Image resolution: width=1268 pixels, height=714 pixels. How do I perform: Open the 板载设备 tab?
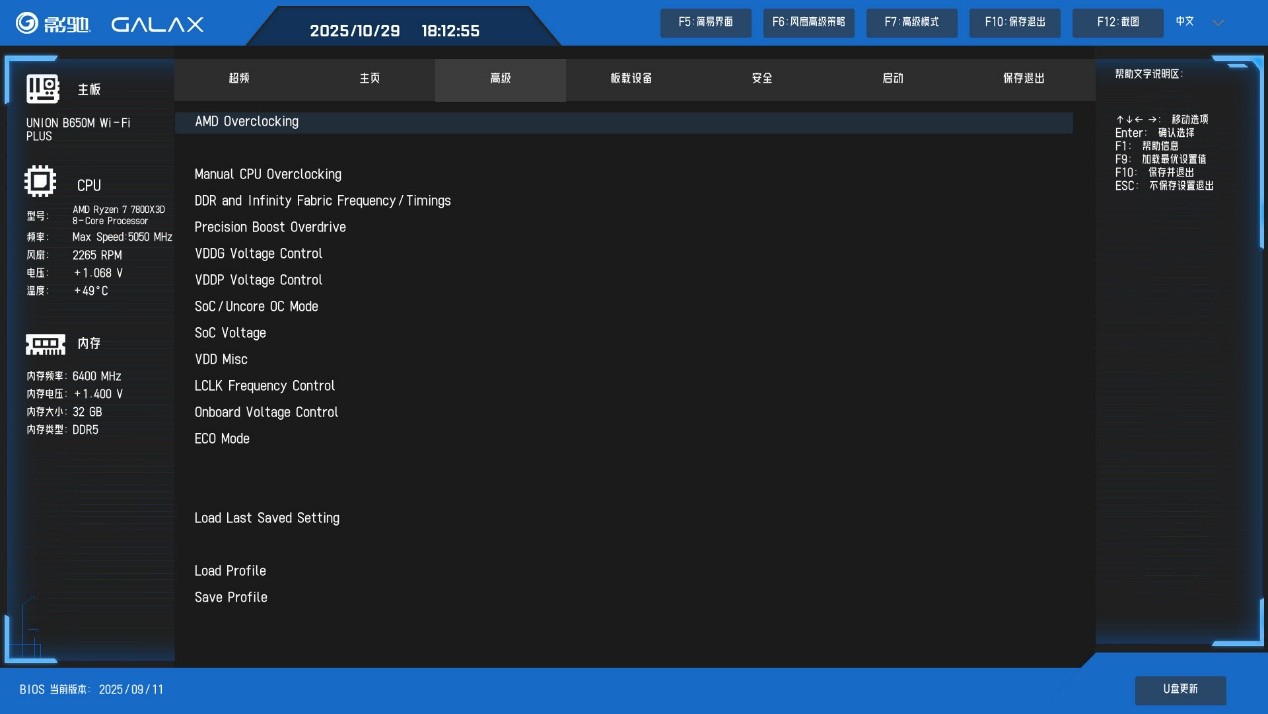(631, 79)
